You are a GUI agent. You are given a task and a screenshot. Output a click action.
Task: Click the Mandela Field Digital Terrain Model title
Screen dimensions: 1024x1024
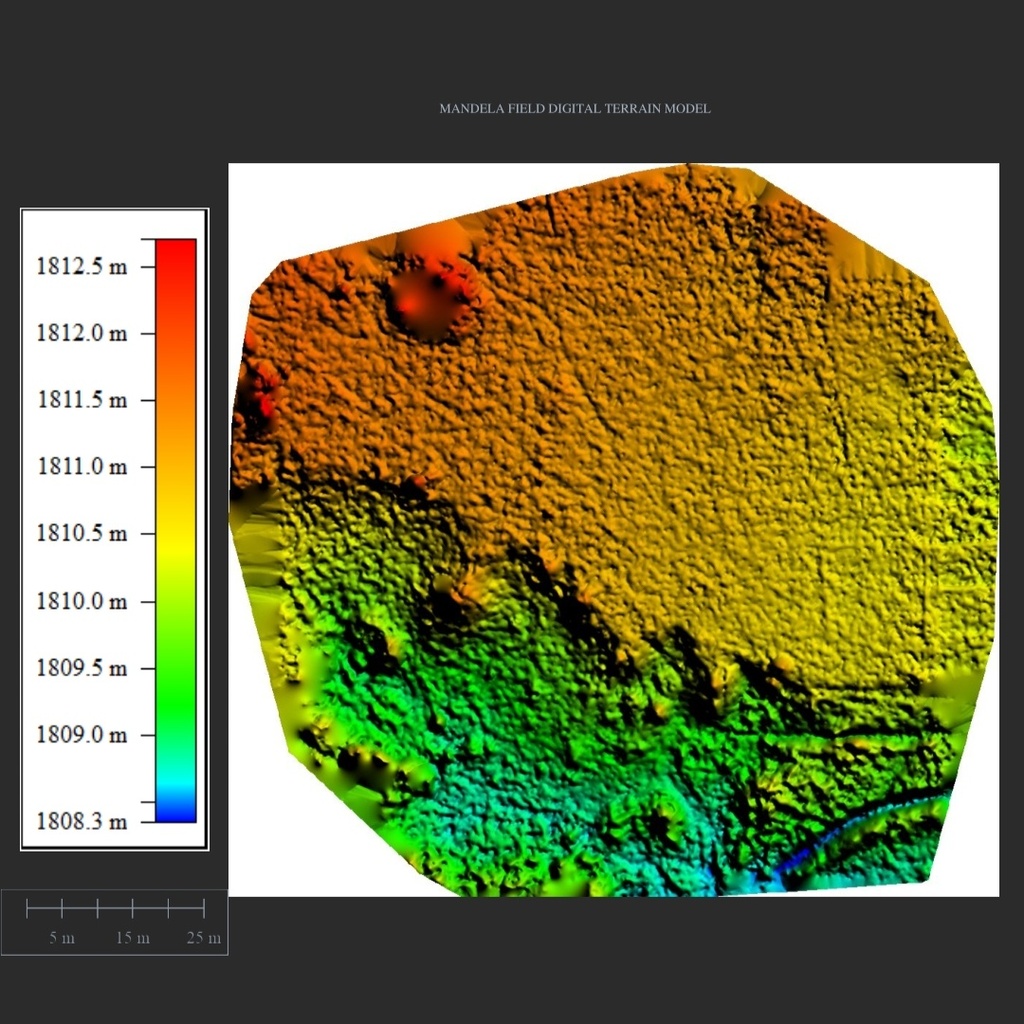[575, 108]
